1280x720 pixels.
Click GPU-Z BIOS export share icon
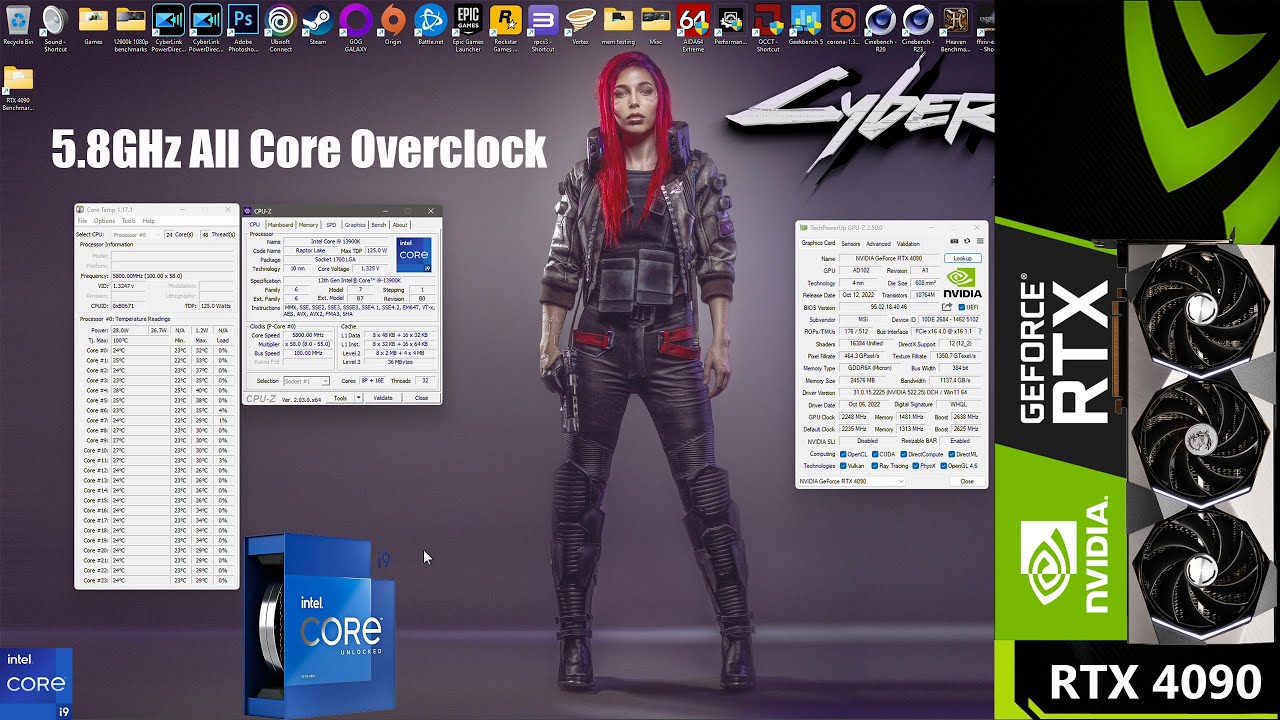tap(947, 307)
